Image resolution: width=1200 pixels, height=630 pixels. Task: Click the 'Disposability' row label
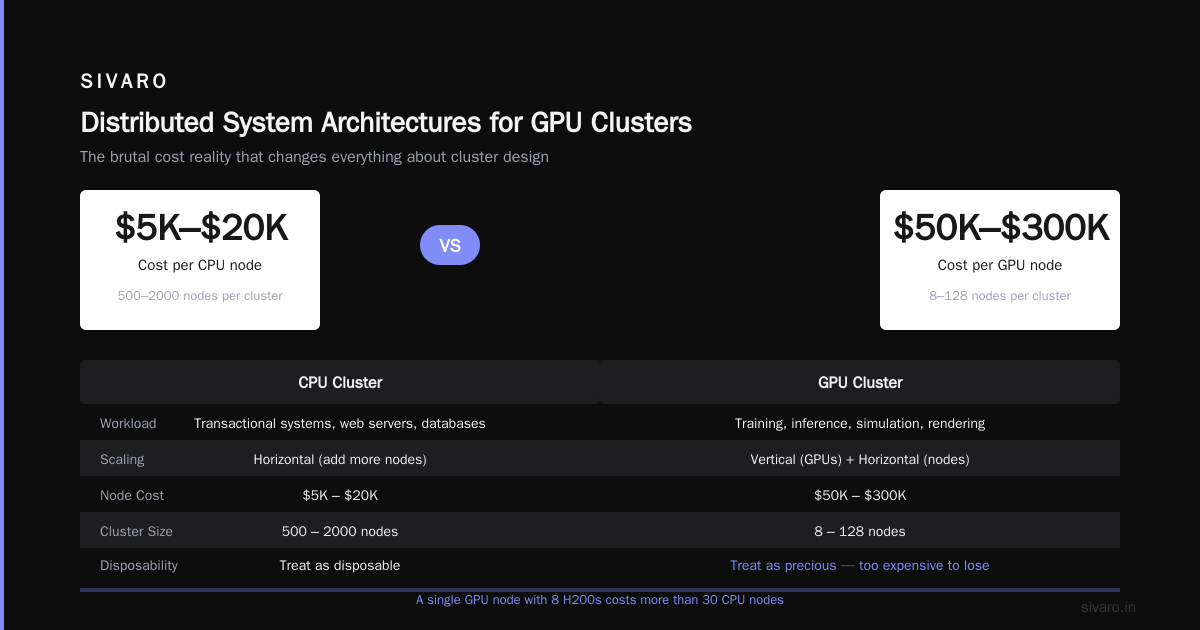[x=139, y=565]
